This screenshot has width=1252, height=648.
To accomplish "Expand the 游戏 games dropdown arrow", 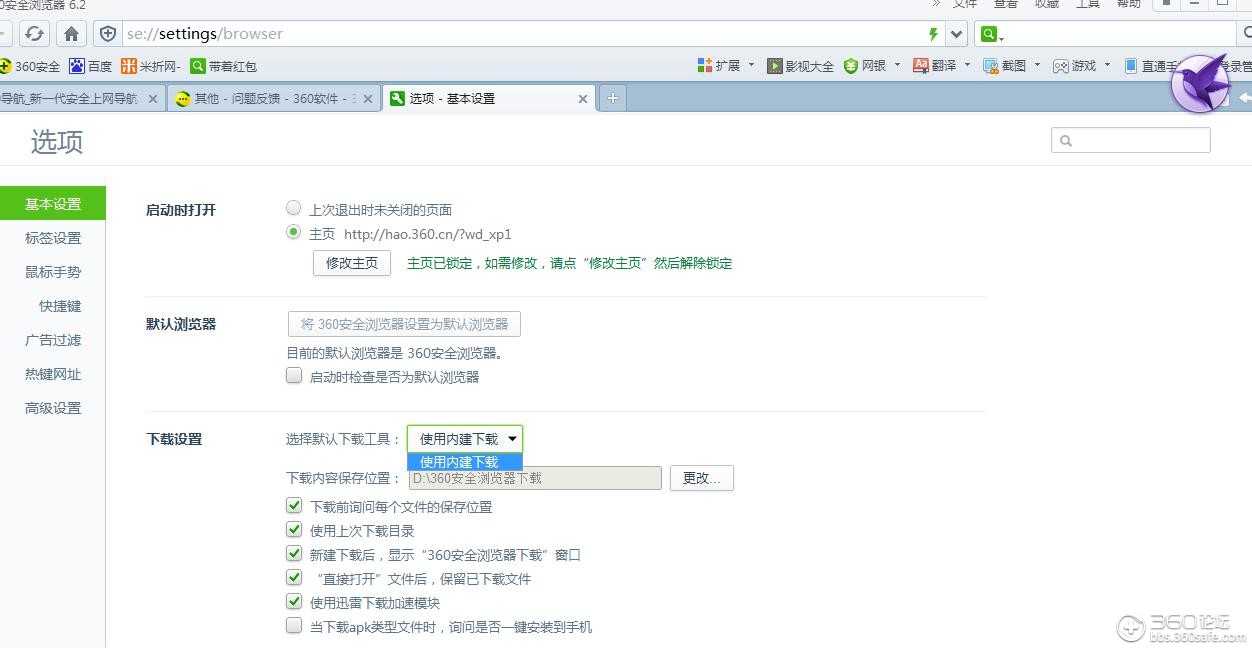I will click(1107, 66).
